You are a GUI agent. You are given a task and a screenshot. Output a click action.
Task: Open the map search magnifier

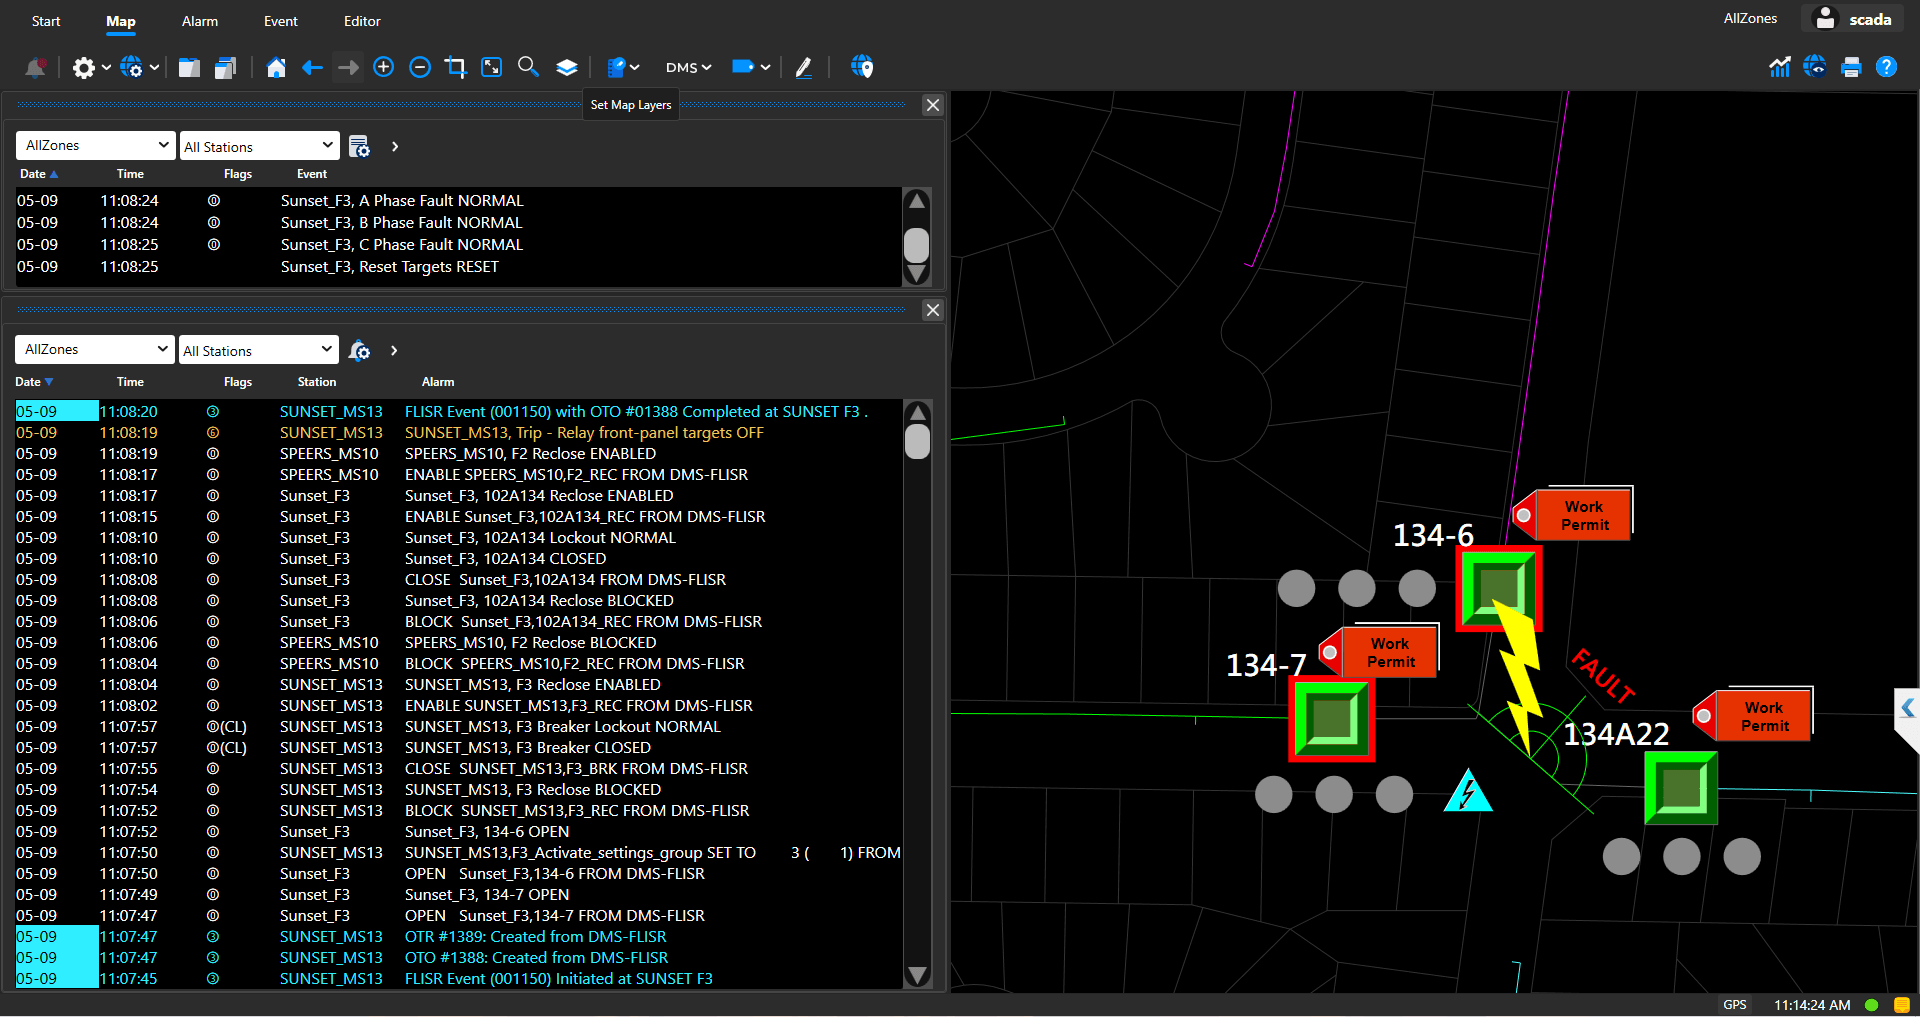528,67
